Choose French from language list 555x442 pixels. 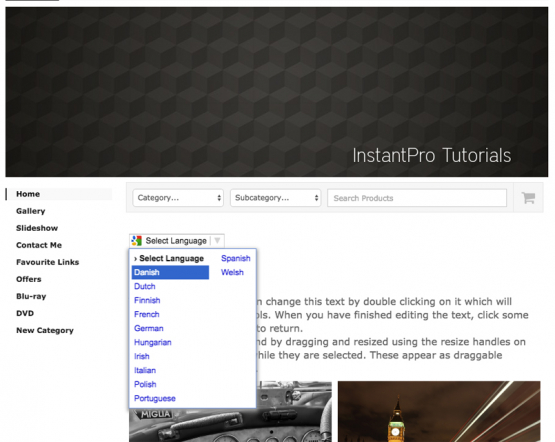[x=147, y=314]
